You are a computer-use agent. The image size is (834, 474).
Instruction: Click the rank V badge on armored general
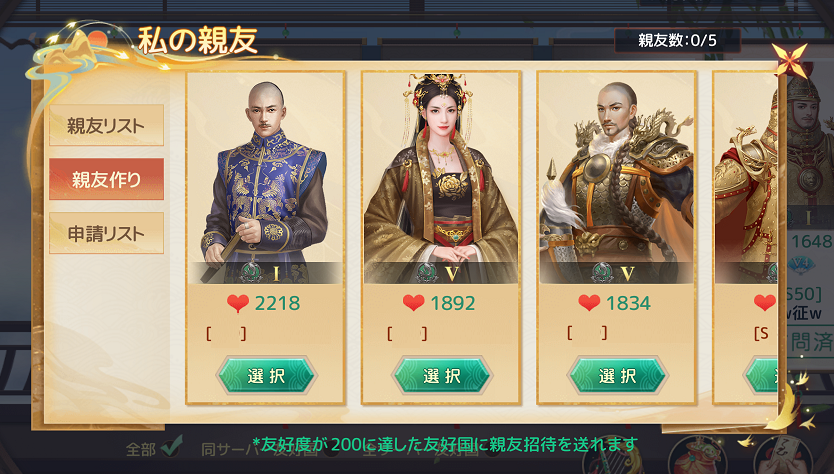pyautogui.click(x=616, y=273)
